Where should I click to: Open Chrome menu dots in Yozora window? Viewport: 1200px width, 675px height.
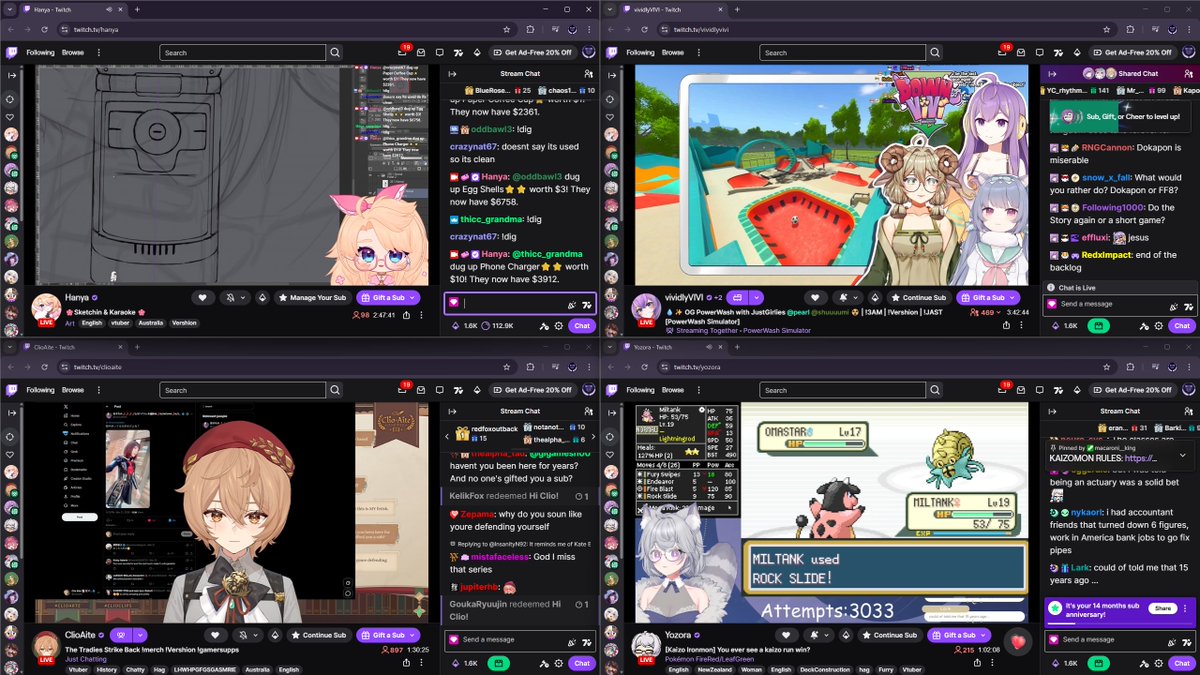(1189, 367)
